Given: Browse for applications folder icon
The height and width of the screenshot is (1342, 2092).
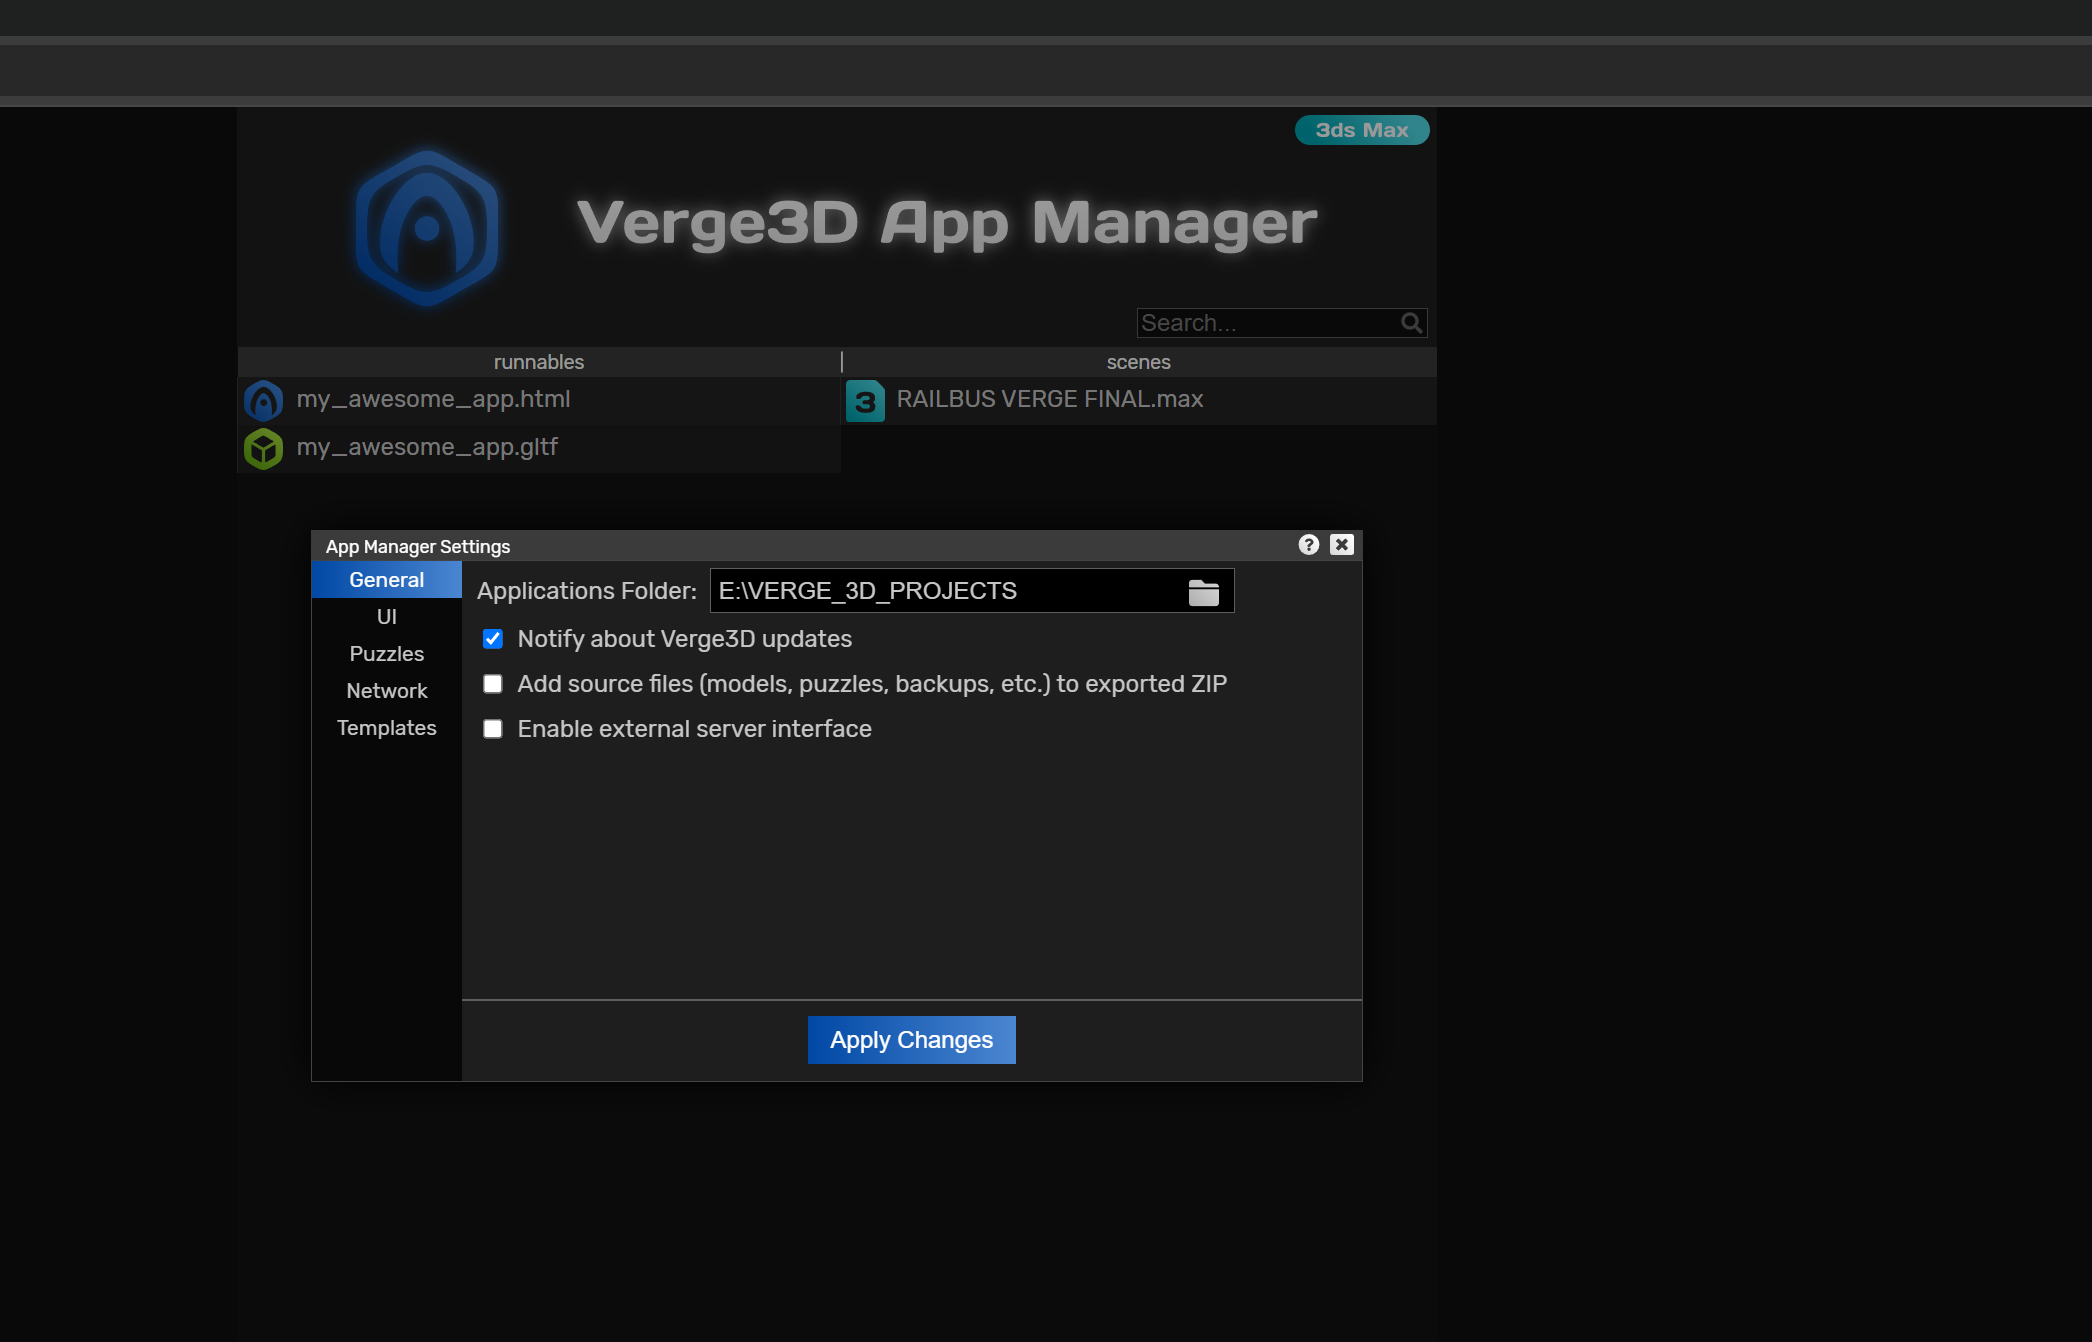Looking at the screenshot, I should (x=1204, y=592).
